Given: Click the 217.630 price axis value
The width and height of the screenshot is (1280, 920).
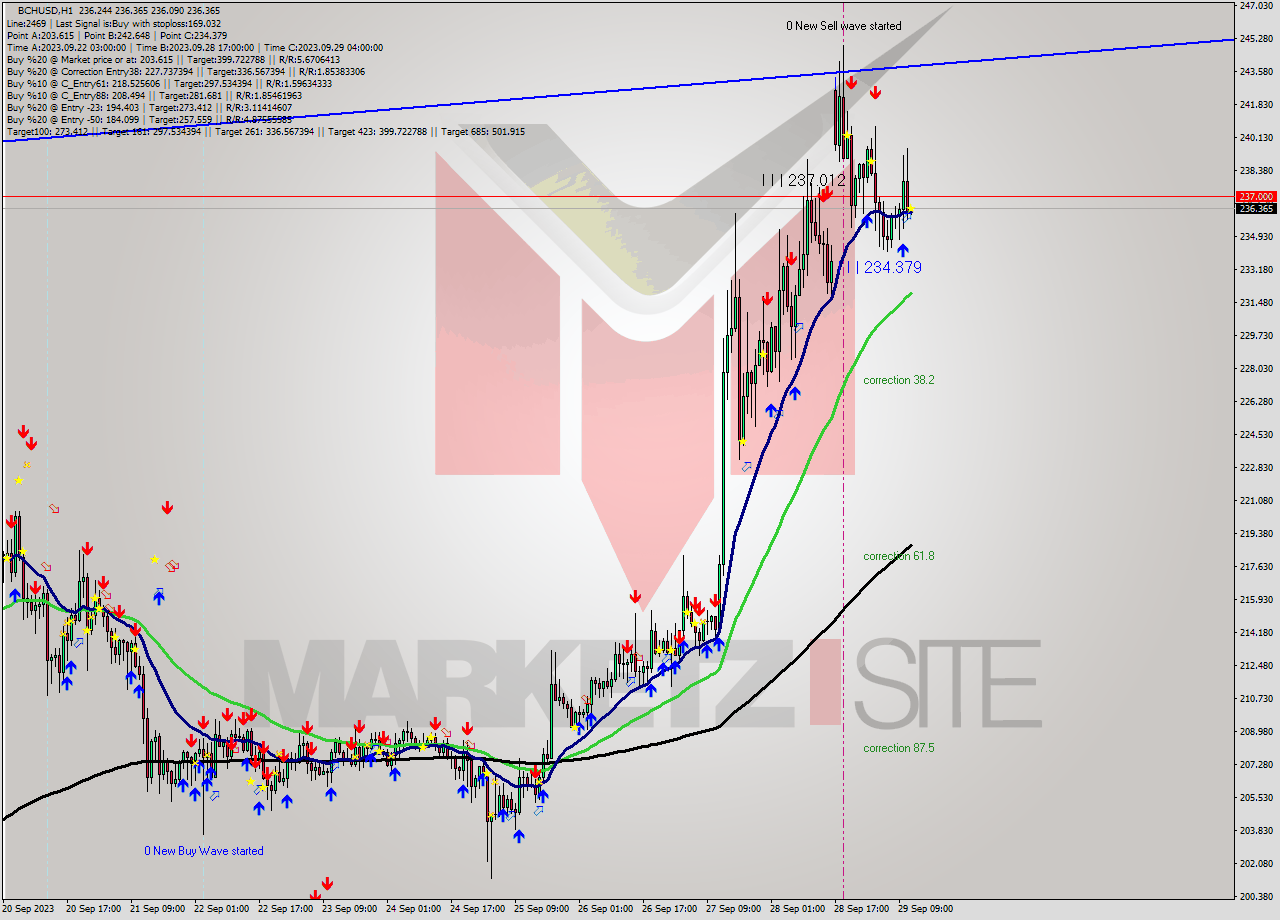Looking at the screenshot, I should (x=1255, y=567).
